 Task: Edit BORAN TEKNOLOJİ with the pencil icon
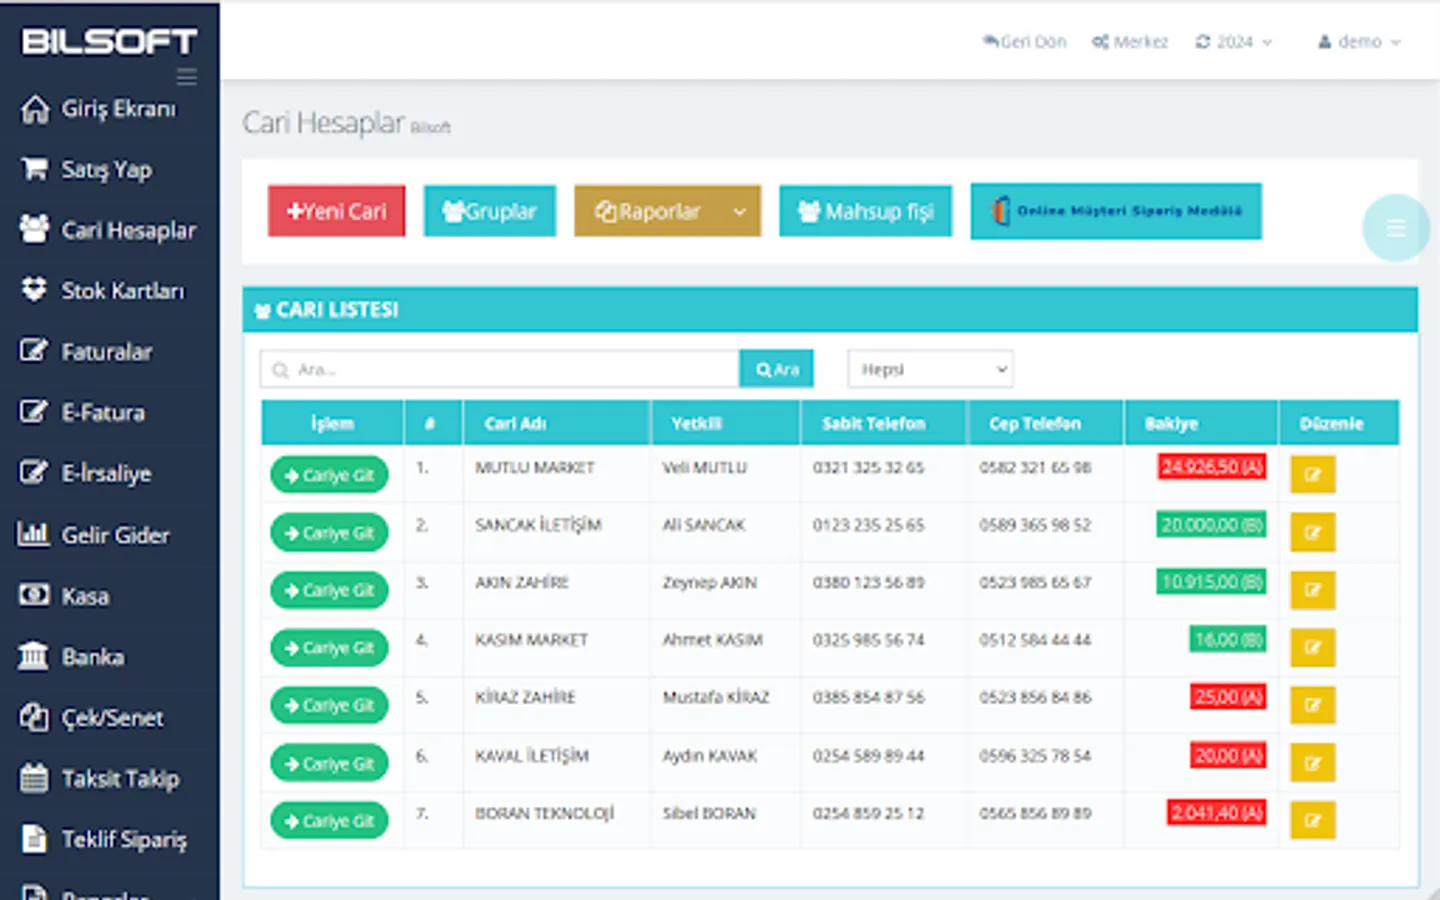click(x=1312, y=820)
